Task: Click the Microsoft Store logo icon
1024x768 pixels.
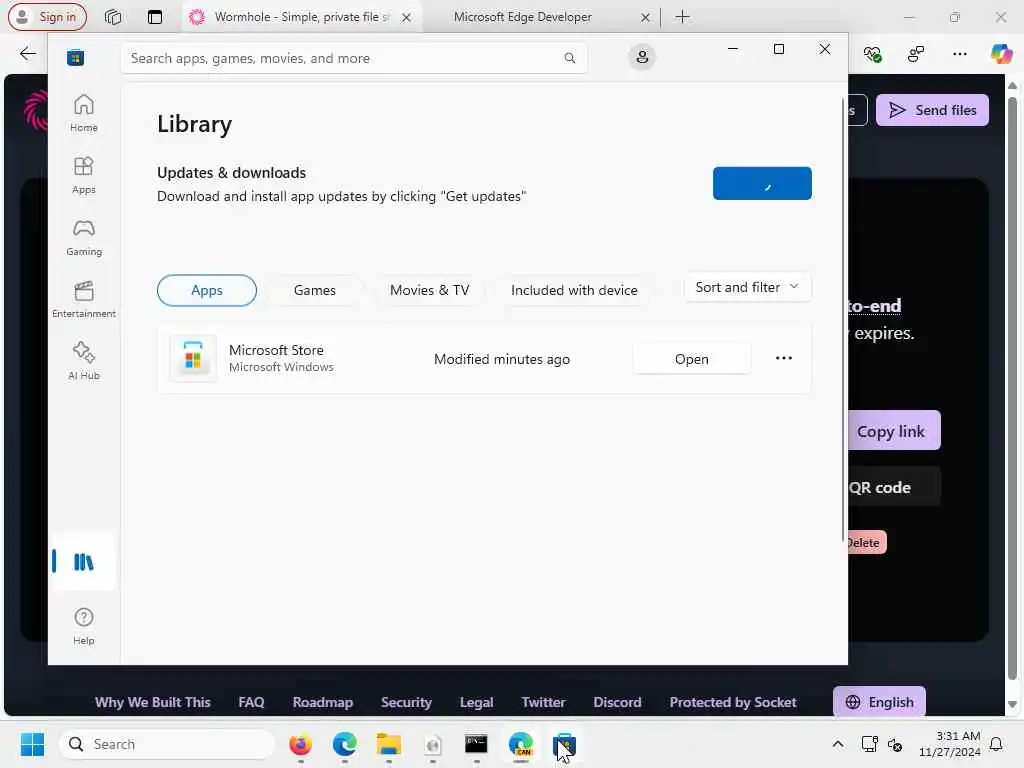Action: 76,58
